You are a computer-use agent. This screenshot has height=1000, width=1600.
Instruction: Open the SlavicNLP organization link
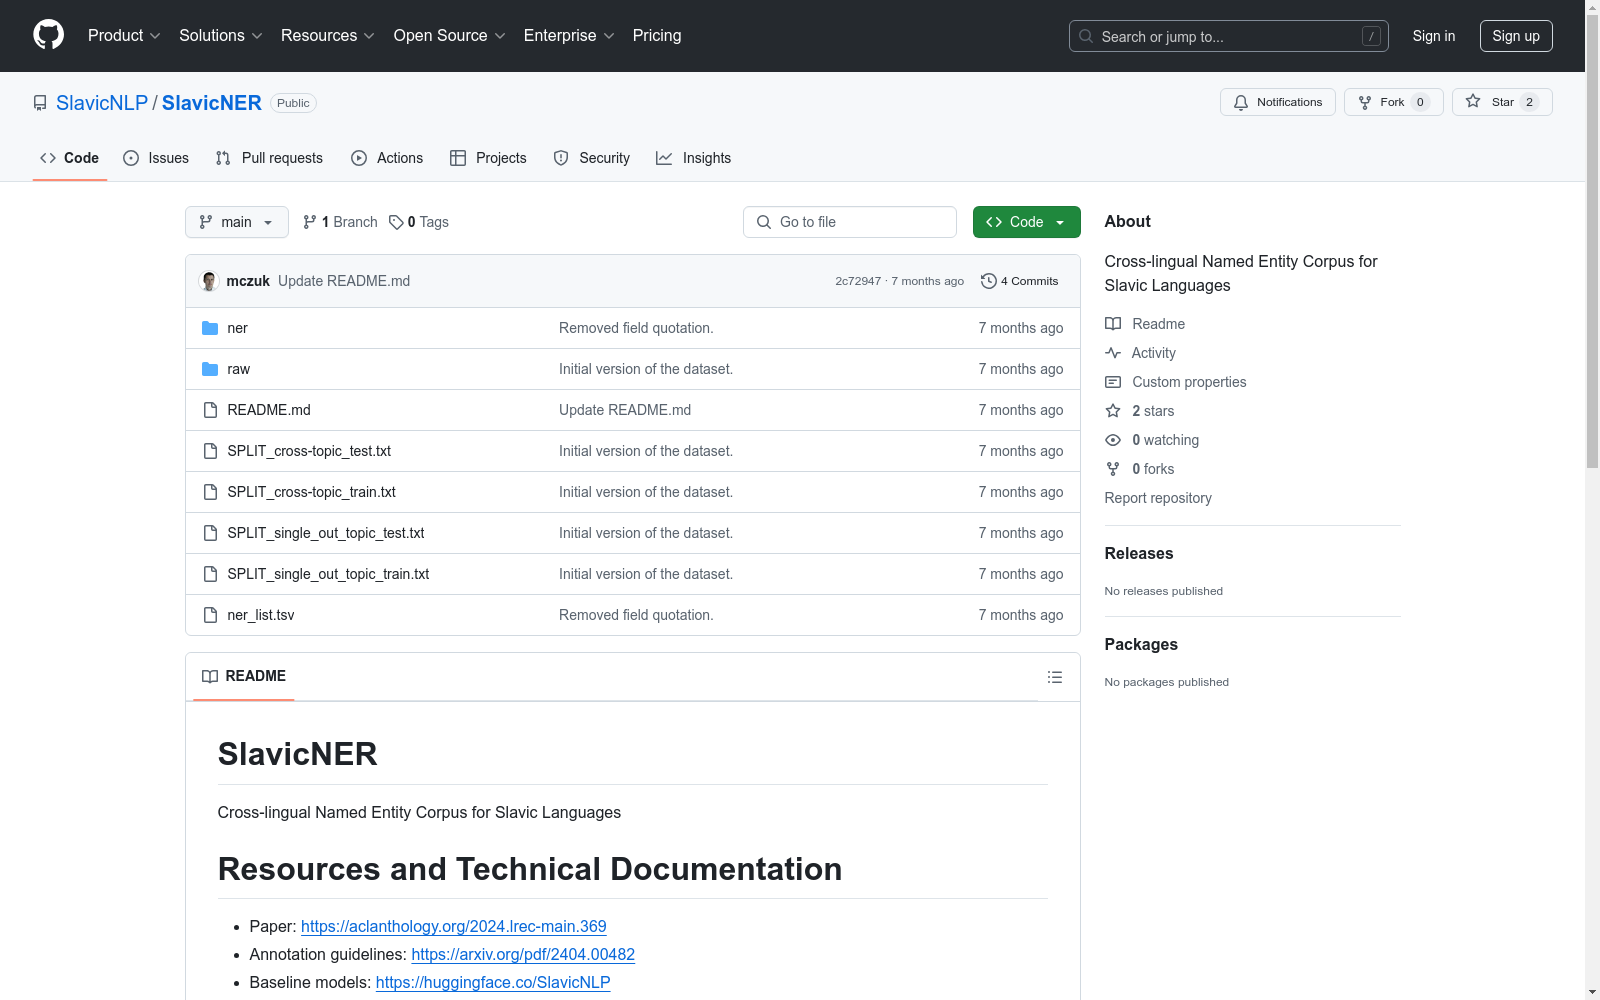(102, 103)
